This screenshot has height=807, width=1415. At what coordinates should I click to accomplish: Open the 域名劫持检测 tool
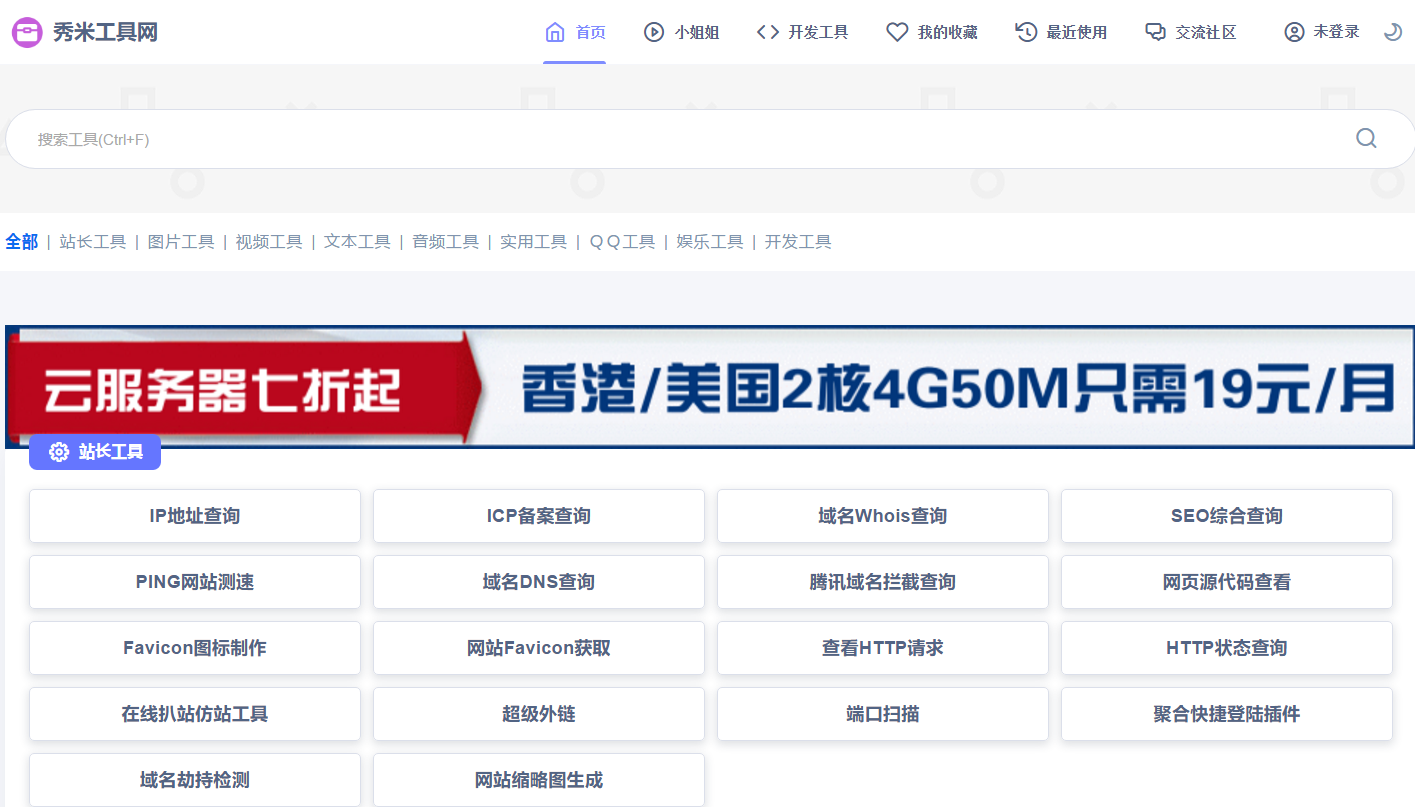click(195, 780)
